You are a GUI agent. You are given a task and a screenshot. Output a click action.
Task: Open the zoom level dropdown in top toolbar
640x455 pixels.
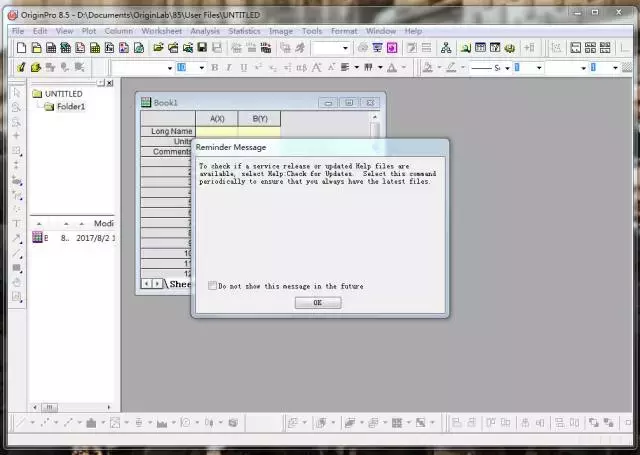(345, 48)
